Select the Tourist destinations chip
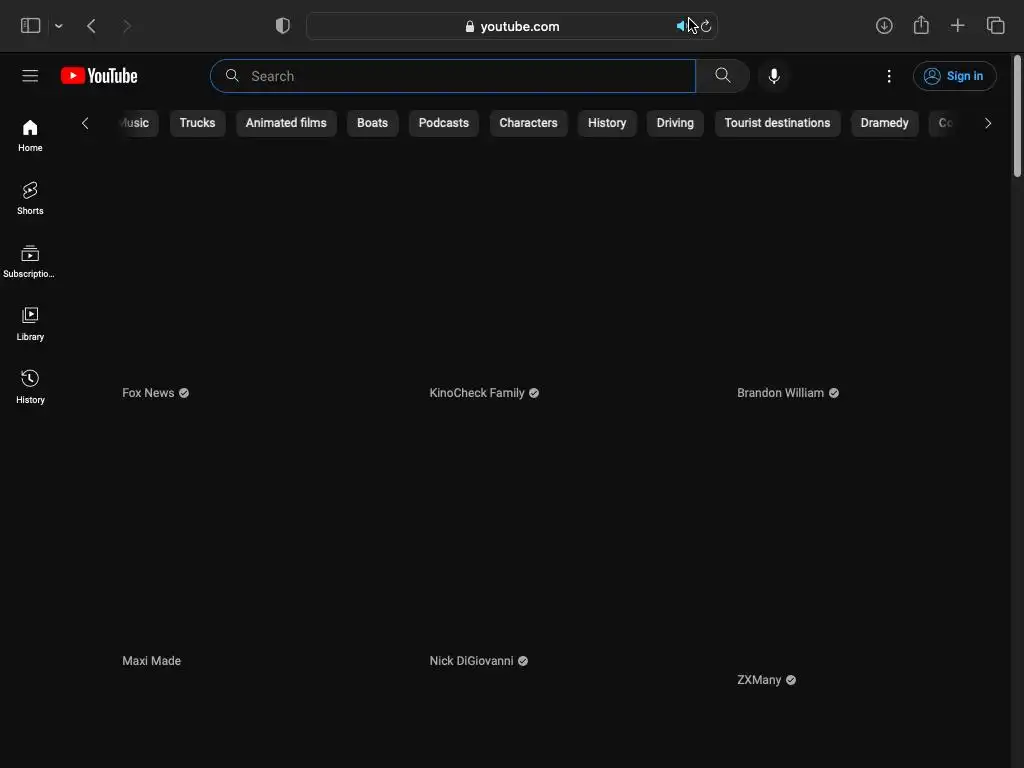The width and height of the screenshot is (1024, 768). point(777,123)
